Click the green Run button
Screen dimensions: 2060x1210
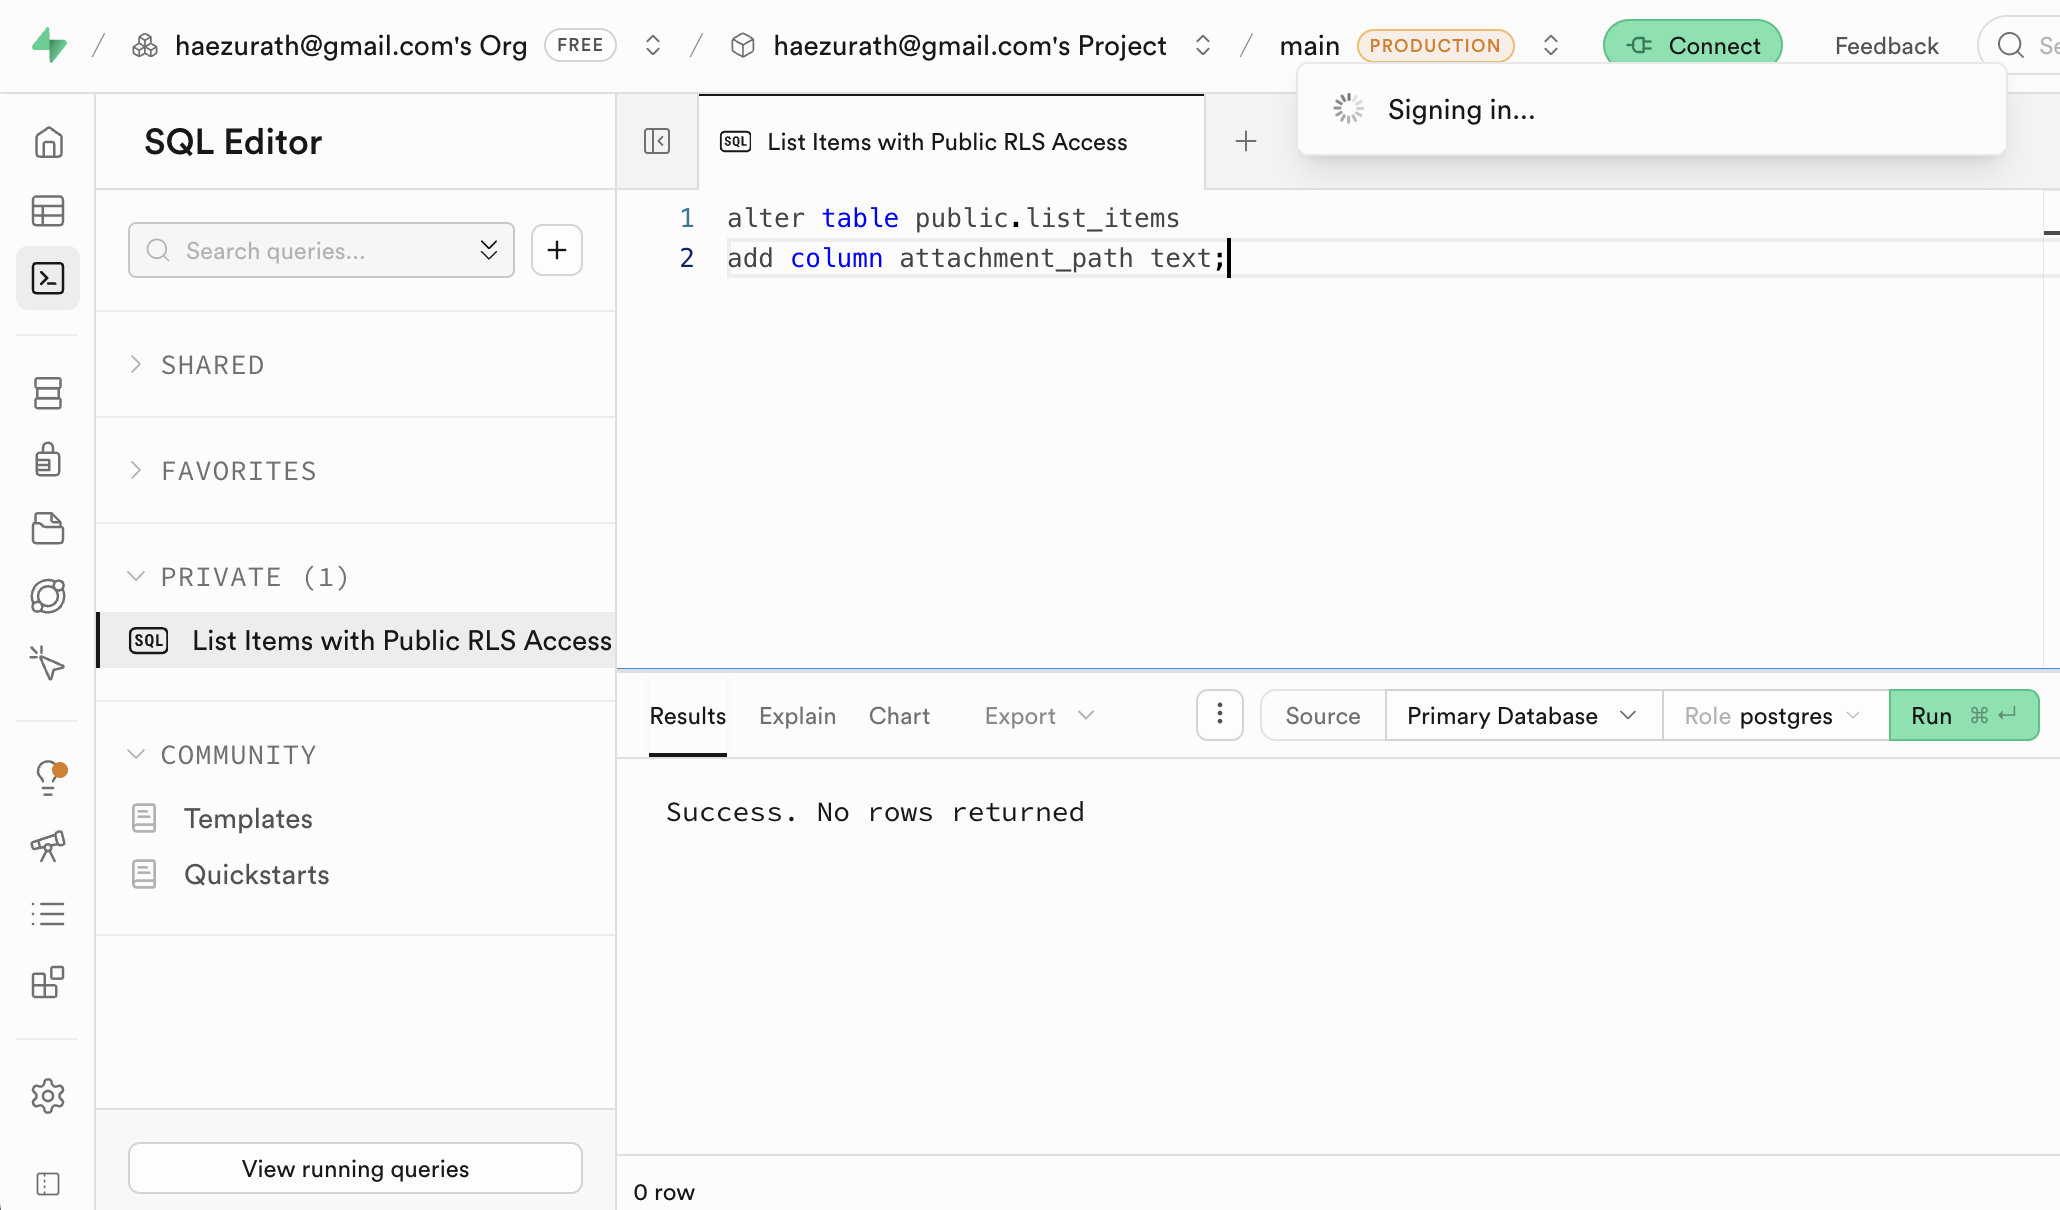click(1963, 716)
